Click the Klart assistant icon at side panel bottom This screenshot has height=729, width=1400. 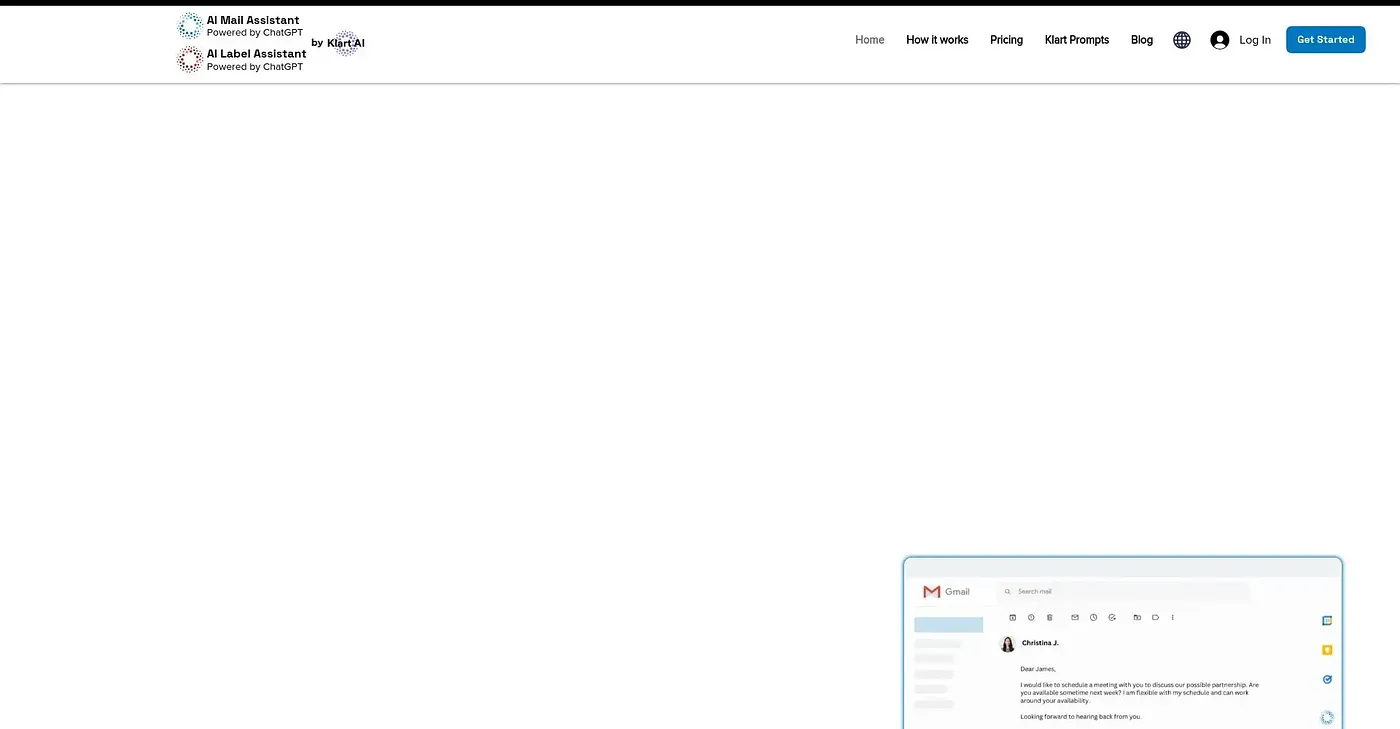[1327, 717]
